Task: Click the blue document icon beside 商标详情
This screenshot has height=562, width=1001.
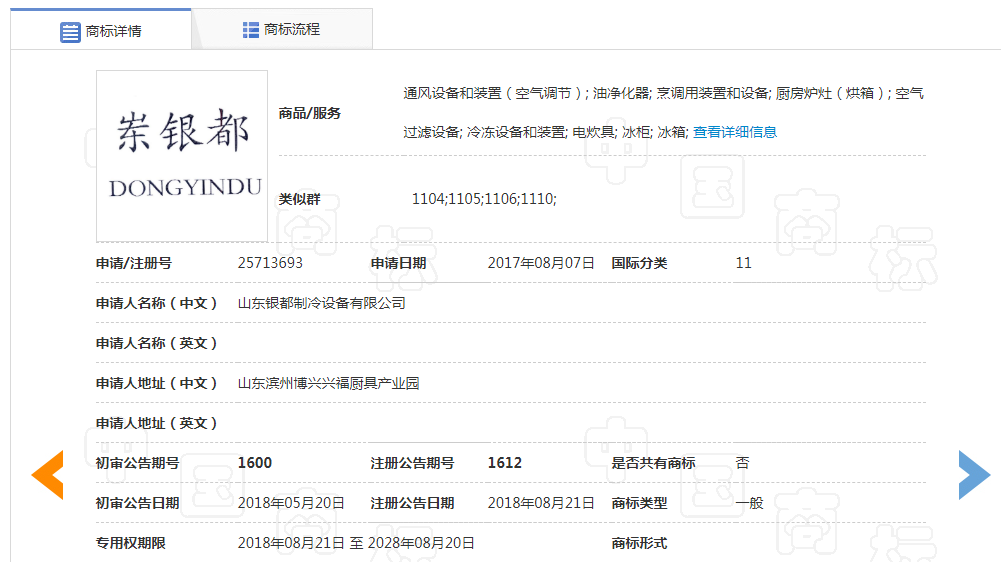Action: [70, 32]
